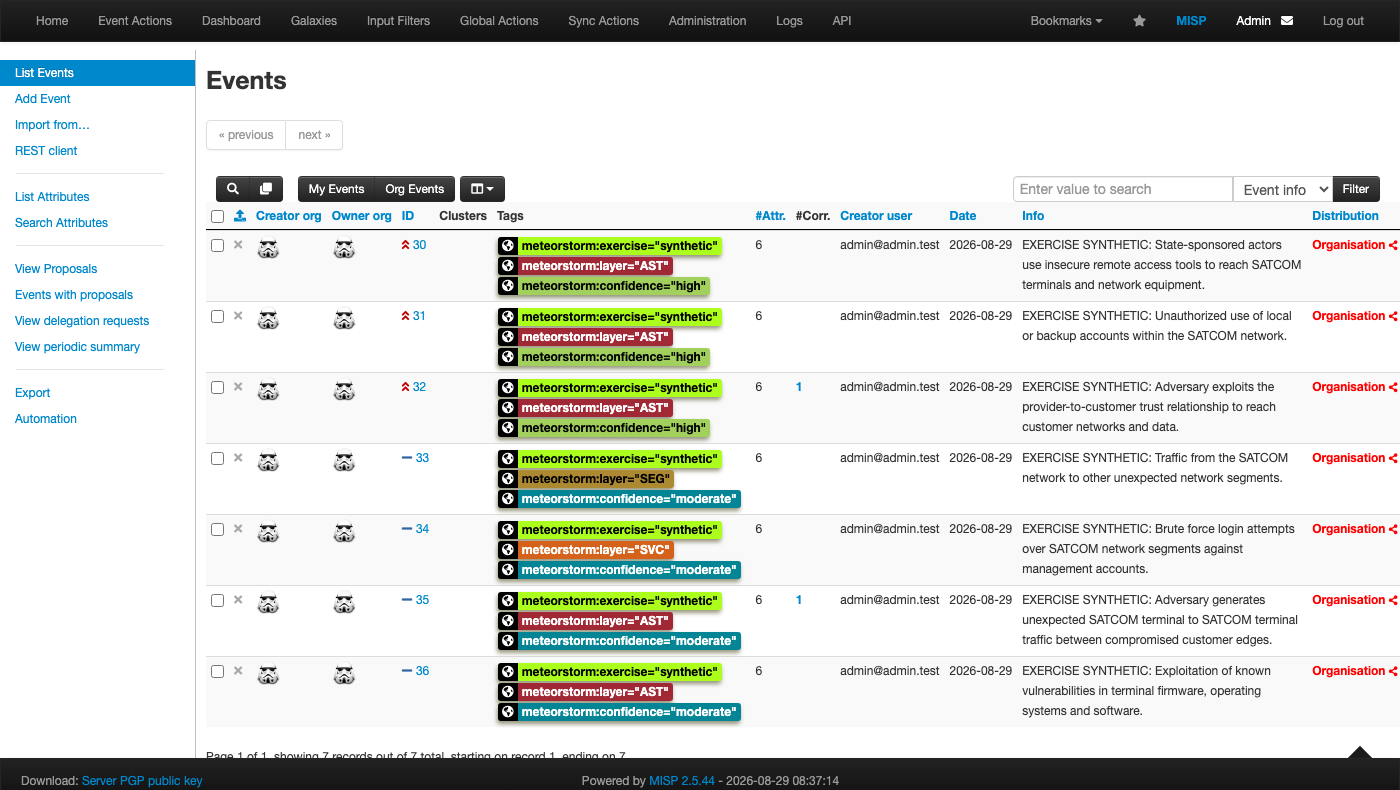The width and height of the screenshot is (1400, 790).
Task: Click the next pagination button
Action: (x=314, y=135)
